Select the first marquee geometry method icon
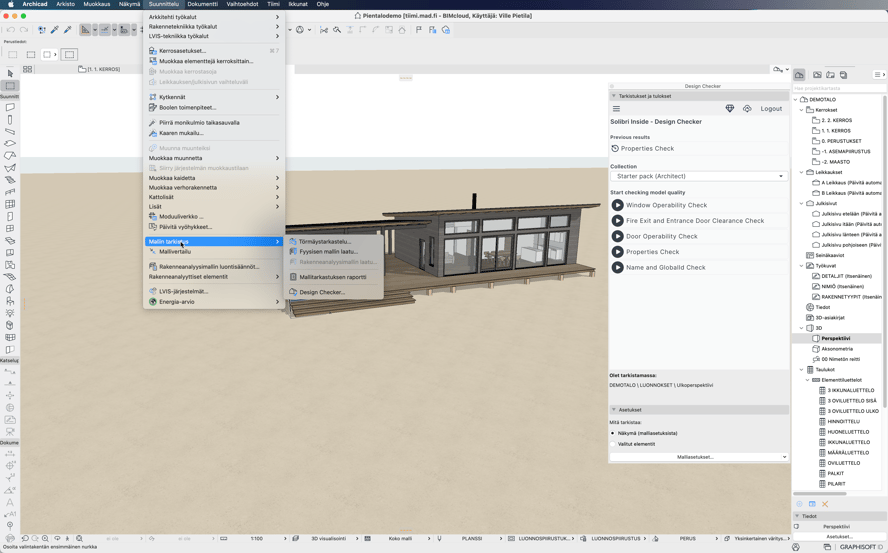This screenshot has width=888, height=553. click(12, 54)
